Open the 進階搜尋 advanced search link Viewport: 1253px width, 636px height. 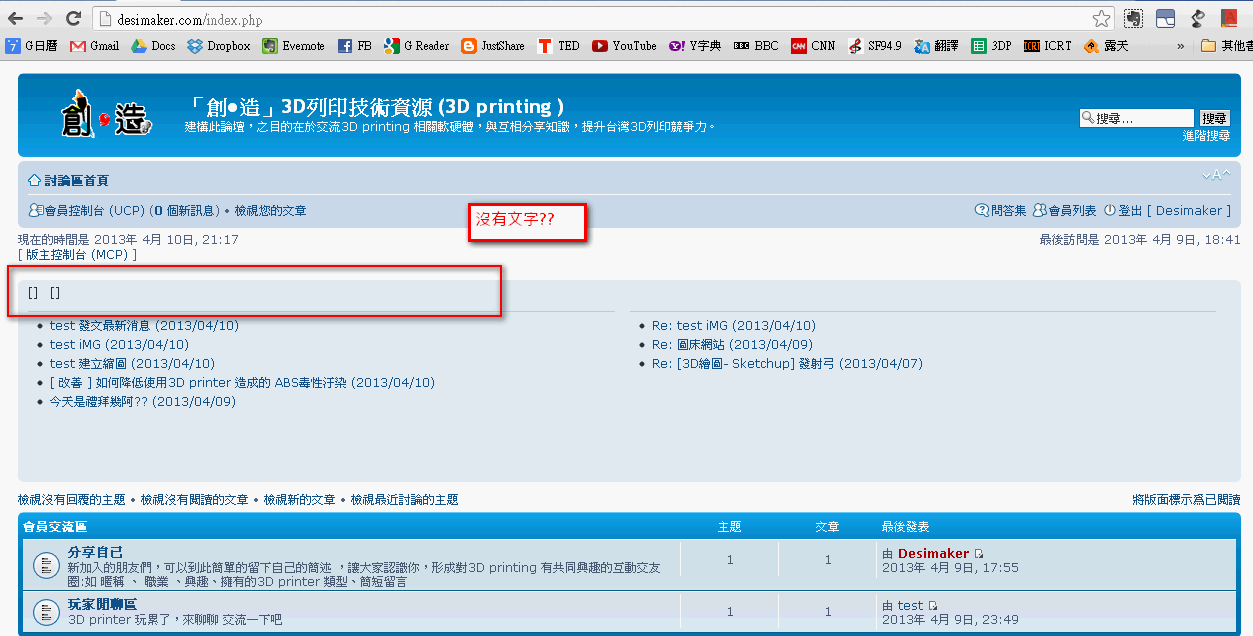(x=1206, y=136)
